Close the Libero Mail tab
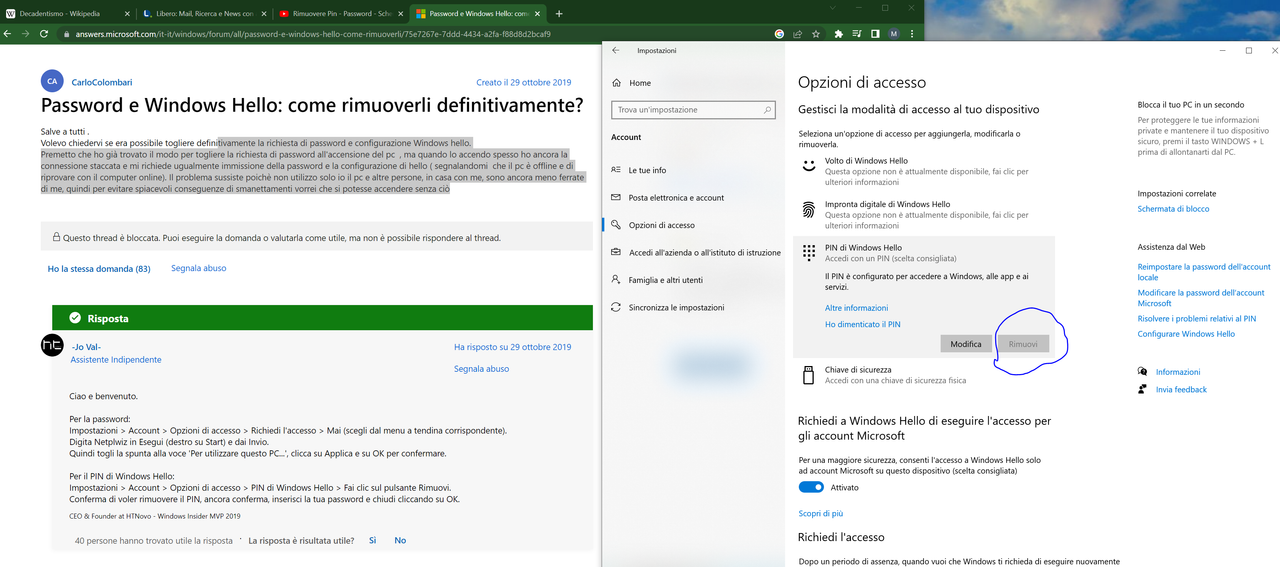The width and height of the screenshot is (1280, 567). [263, 14]
